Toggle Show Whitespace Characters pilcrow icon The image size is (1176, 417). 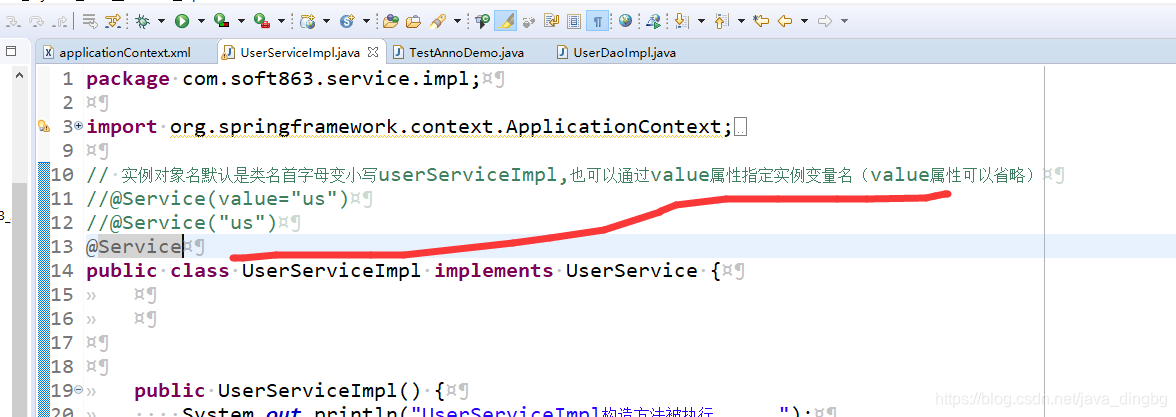pyautogui.click(x=598, y=22)
